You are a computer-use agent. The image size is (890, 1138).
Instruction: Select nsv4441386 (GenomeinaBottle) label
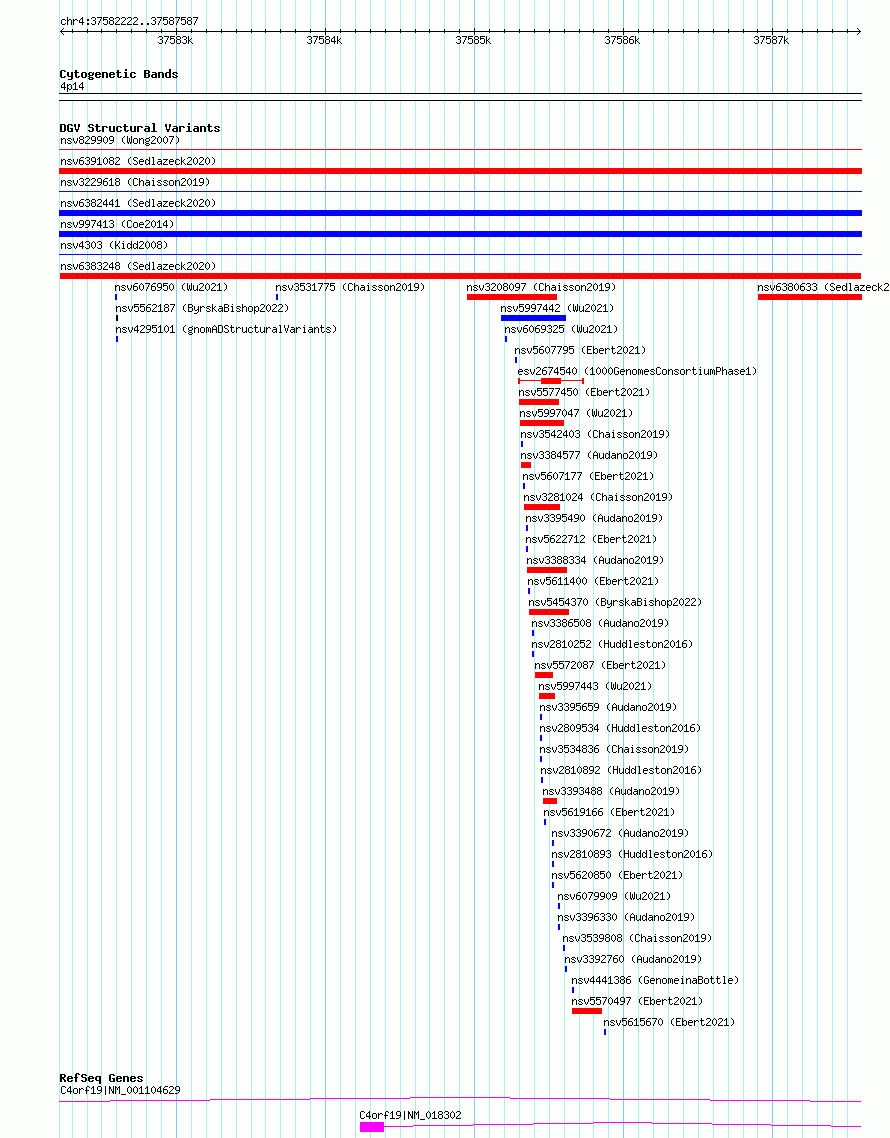(x=656, y=981)
